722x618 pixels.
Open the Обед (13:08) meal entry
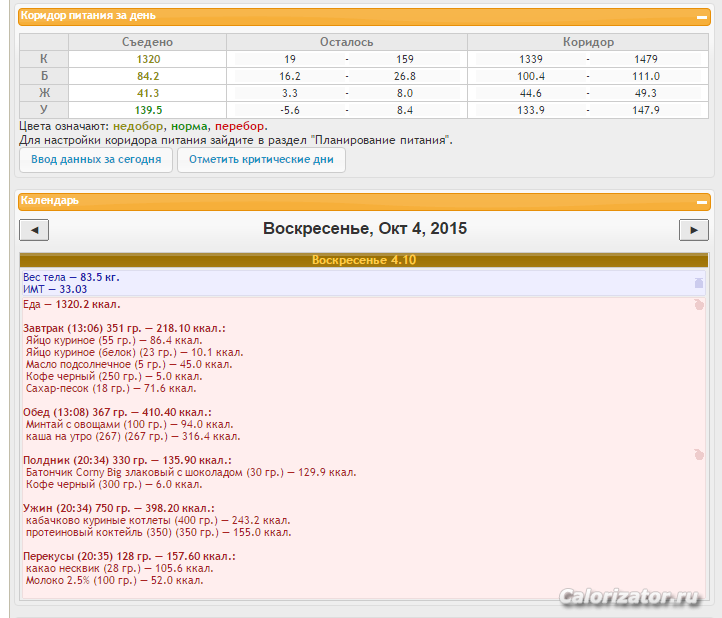(x=115, y=412)
